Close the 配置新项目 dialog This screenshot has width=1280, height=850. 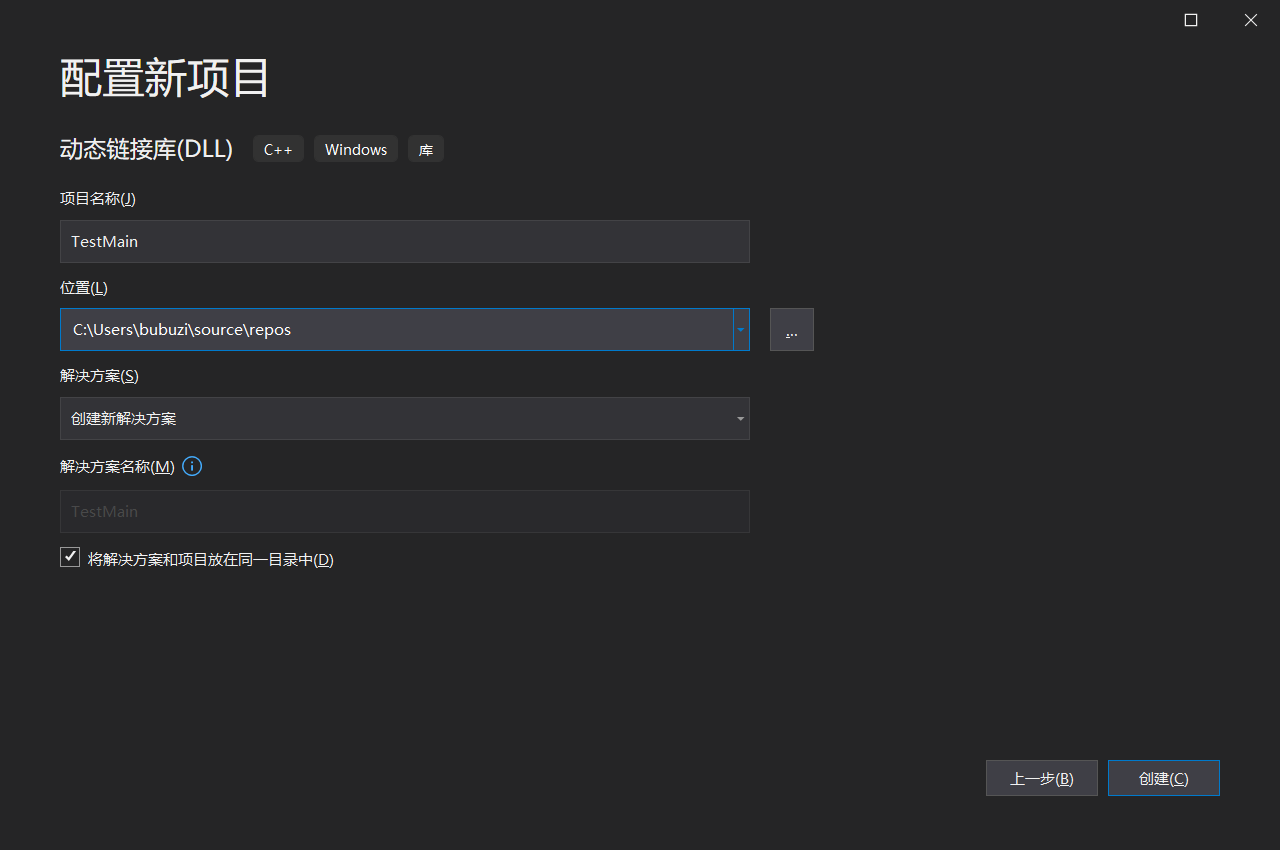[x=1250, y=20]
